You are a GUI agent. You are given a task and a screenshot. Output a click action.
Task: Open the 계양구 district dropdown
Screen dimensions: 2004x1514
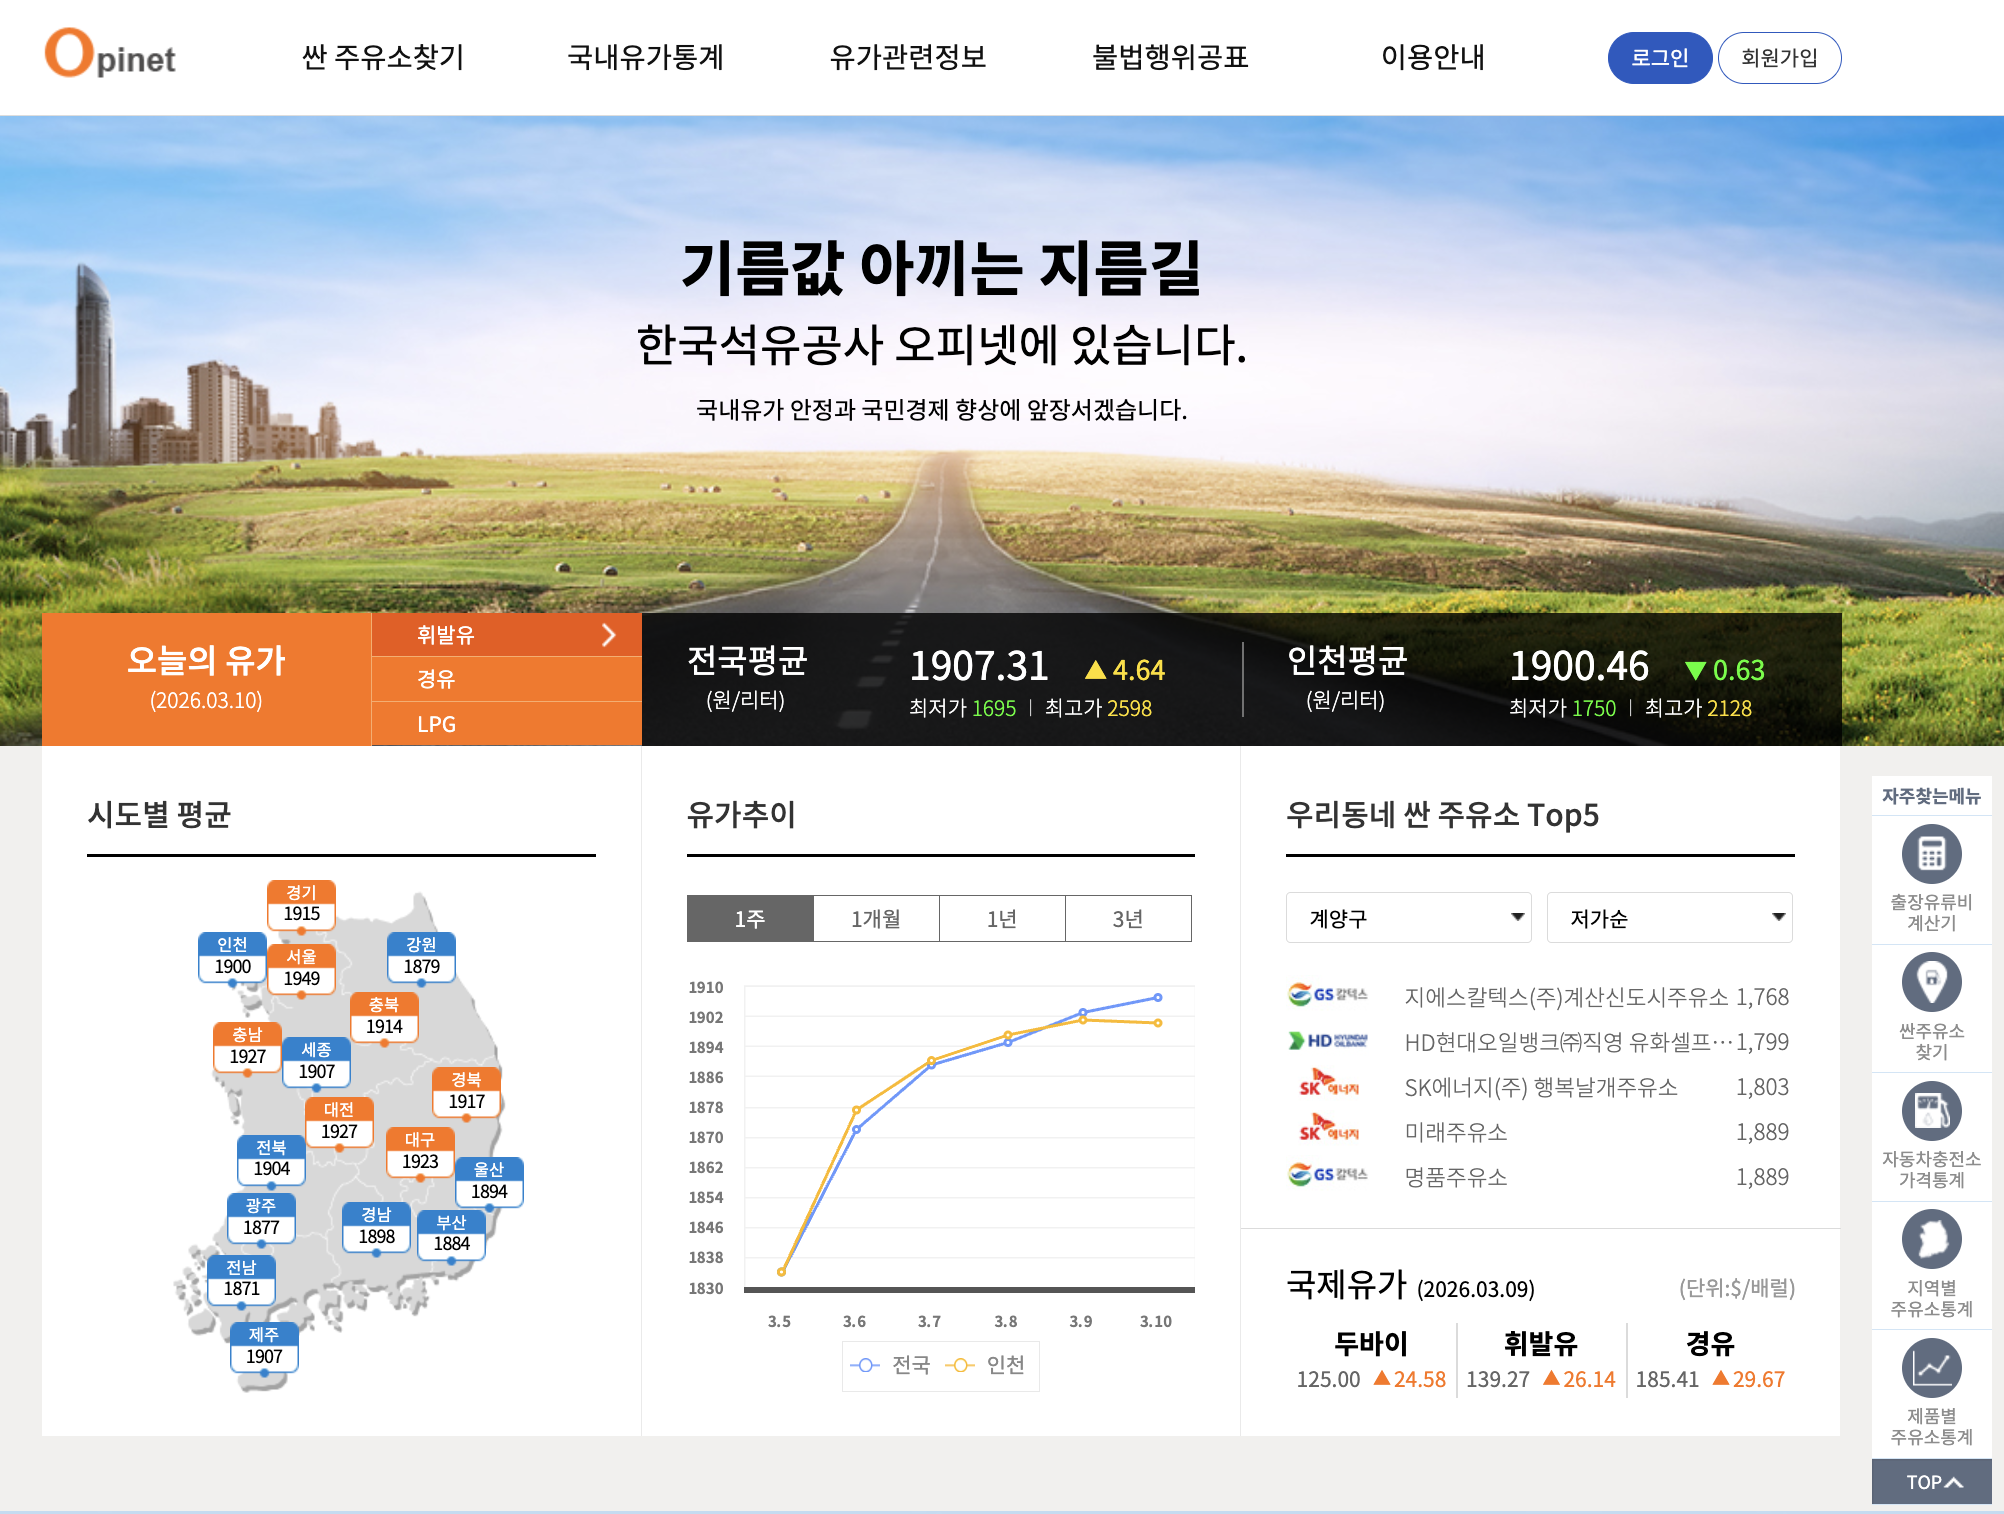coord(1408,918)
